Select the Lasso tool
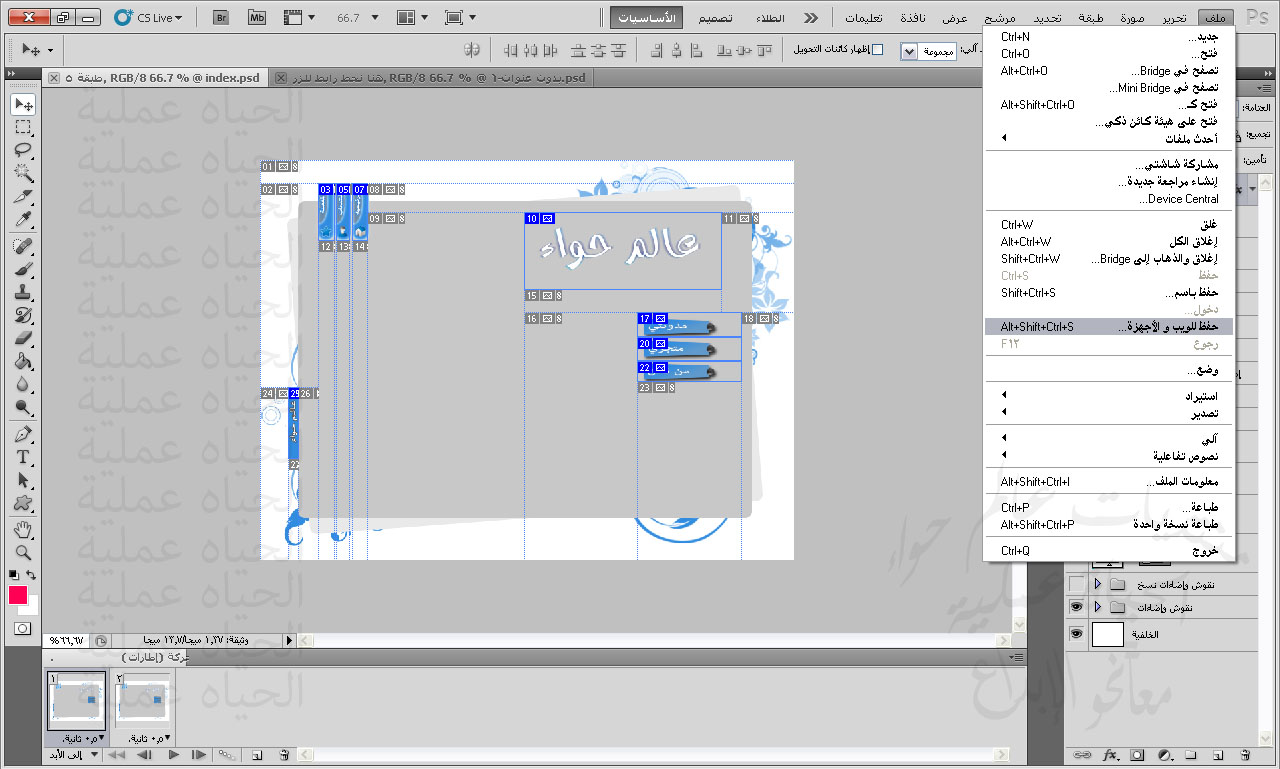 23,150
